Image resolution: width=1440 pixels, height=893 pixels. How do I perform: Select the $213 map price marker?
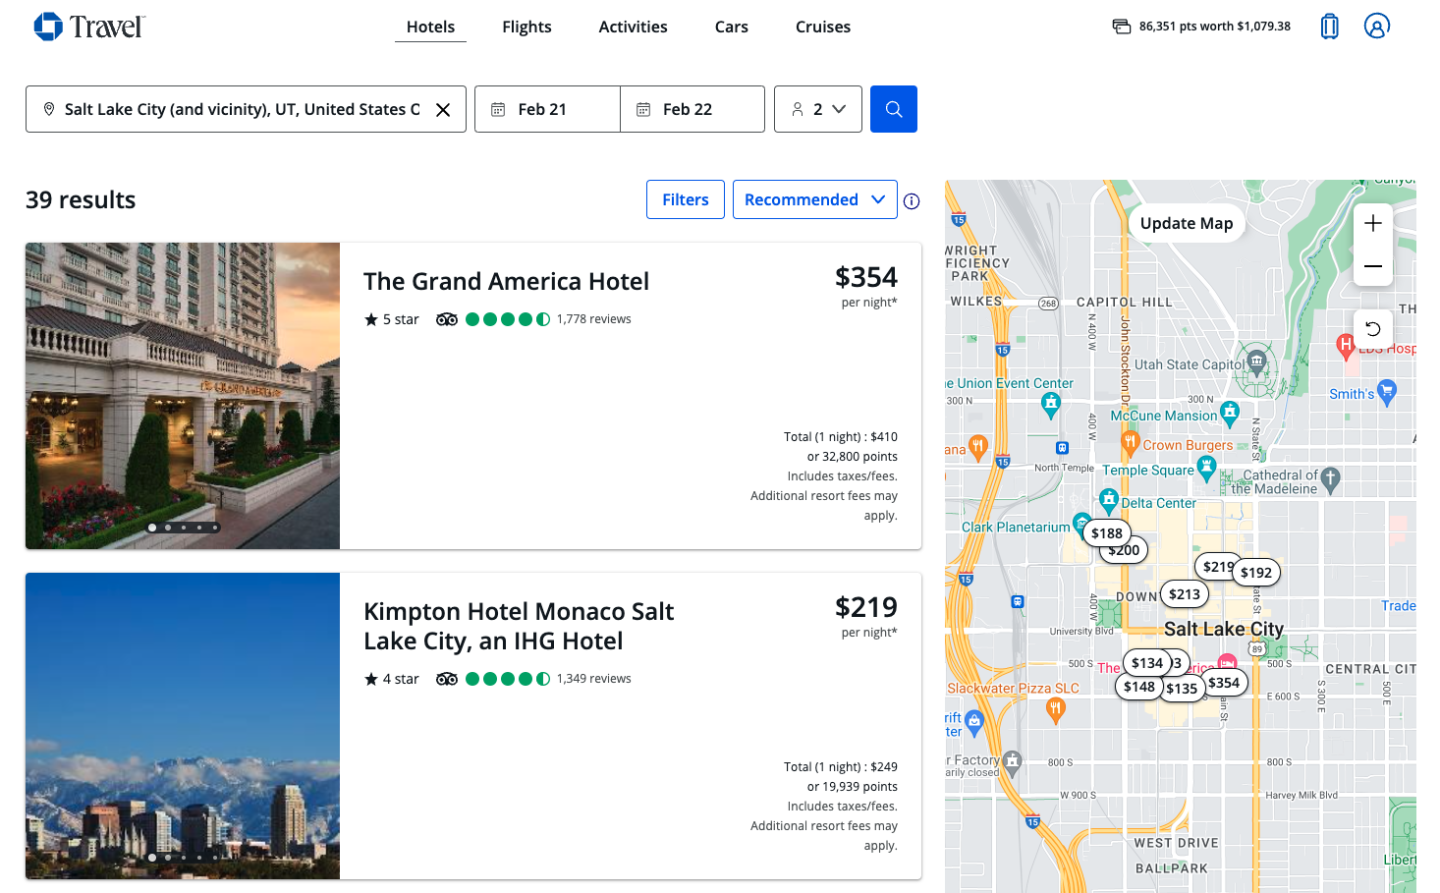click(x=1184, y=594)
